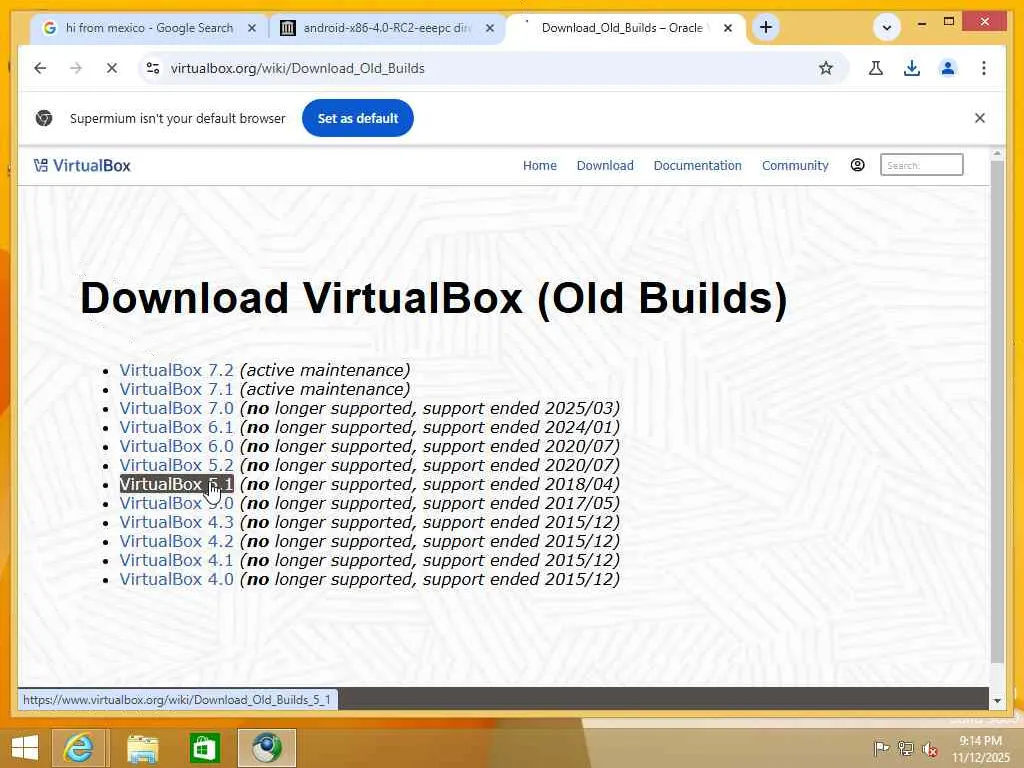This screenshot has width=1024, height=768.
Task: Open VirtualBox 6.1 link
Action: click(176, 427)
